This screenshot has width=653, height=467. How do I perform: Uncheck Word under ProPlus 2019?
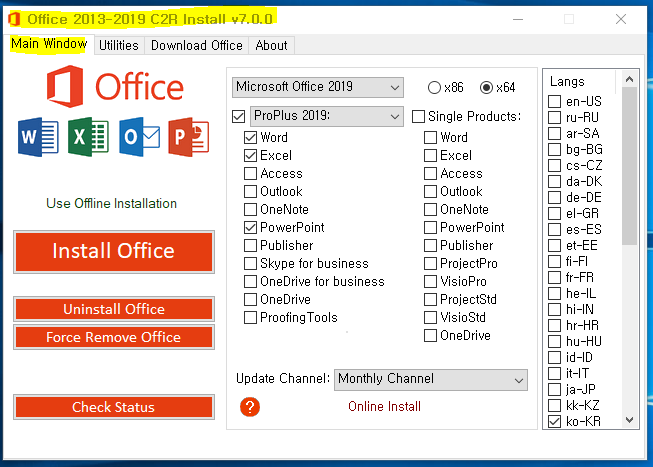click(250, 137)
